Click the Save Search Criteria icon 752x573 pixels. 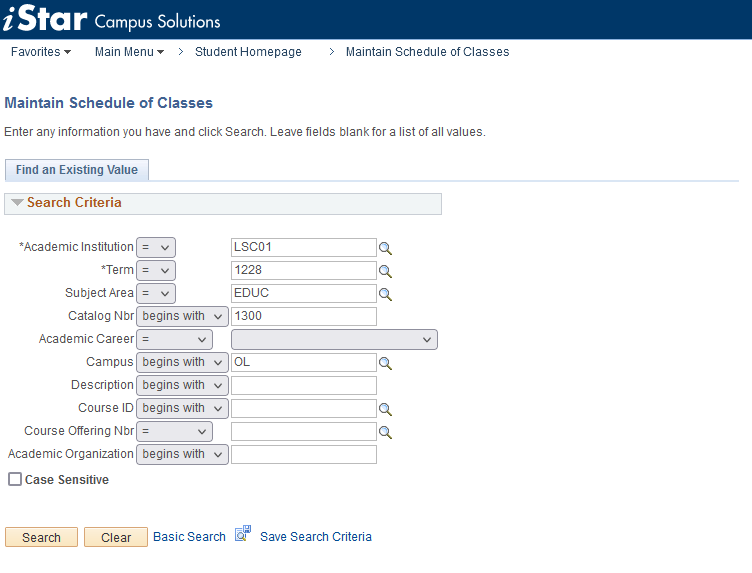(243, 535)
